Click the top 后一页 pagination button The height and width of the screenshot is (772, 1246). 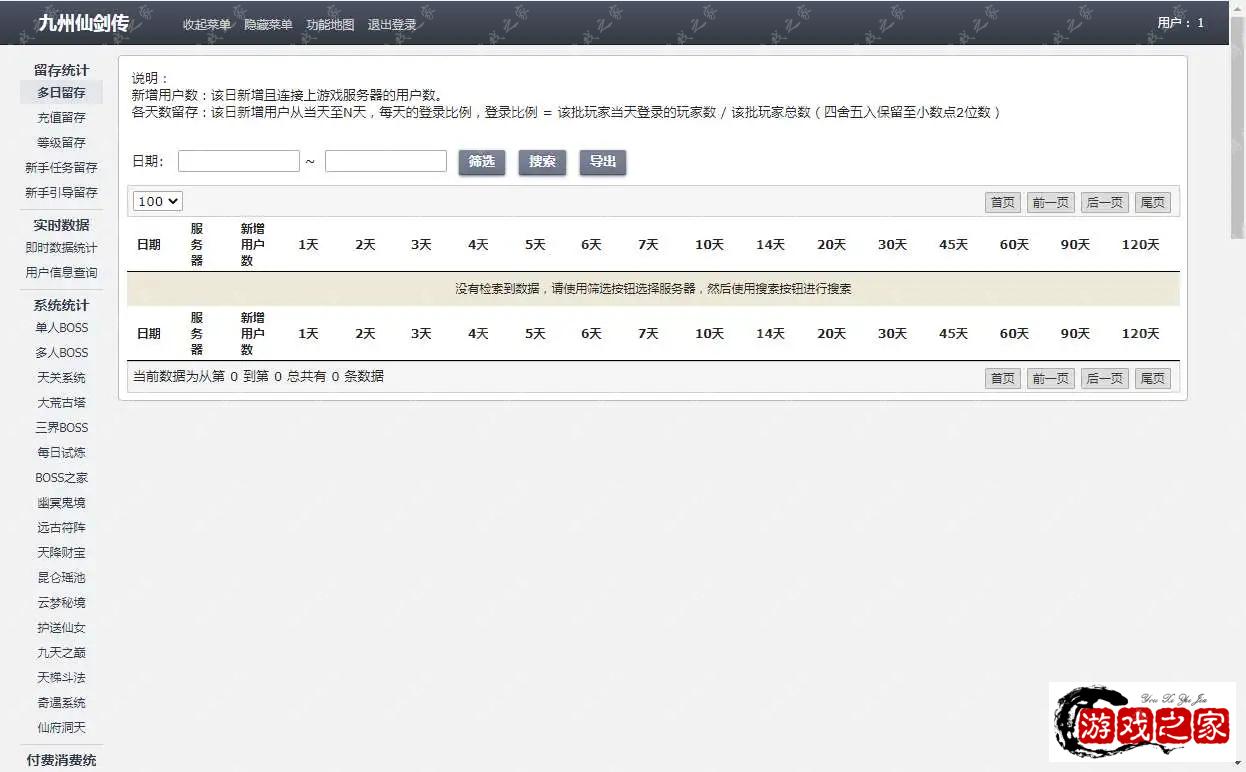[1104, 202]
